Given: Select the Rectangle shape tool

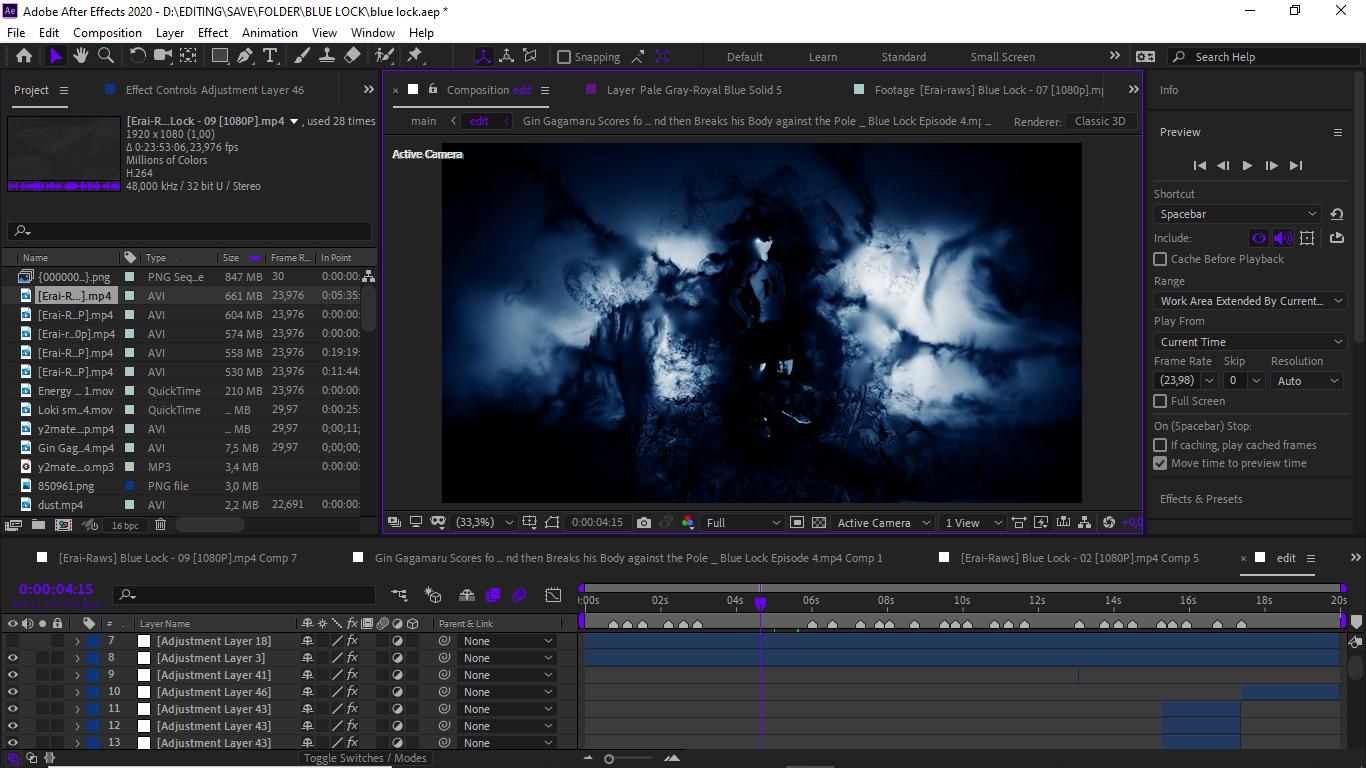Looking at the screenshot, I should point(220,56).
